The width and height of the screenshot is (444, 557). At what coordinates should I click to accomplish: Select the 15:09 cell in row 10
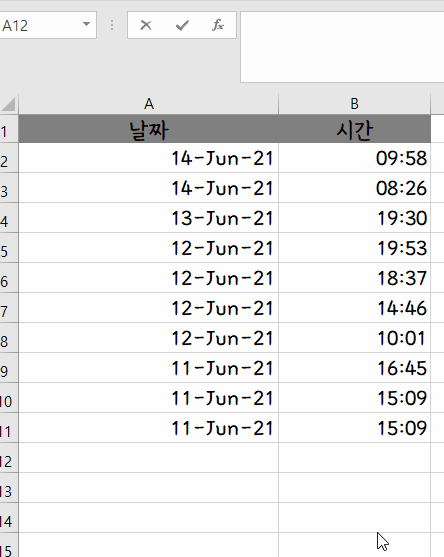(x=354, y=398)
